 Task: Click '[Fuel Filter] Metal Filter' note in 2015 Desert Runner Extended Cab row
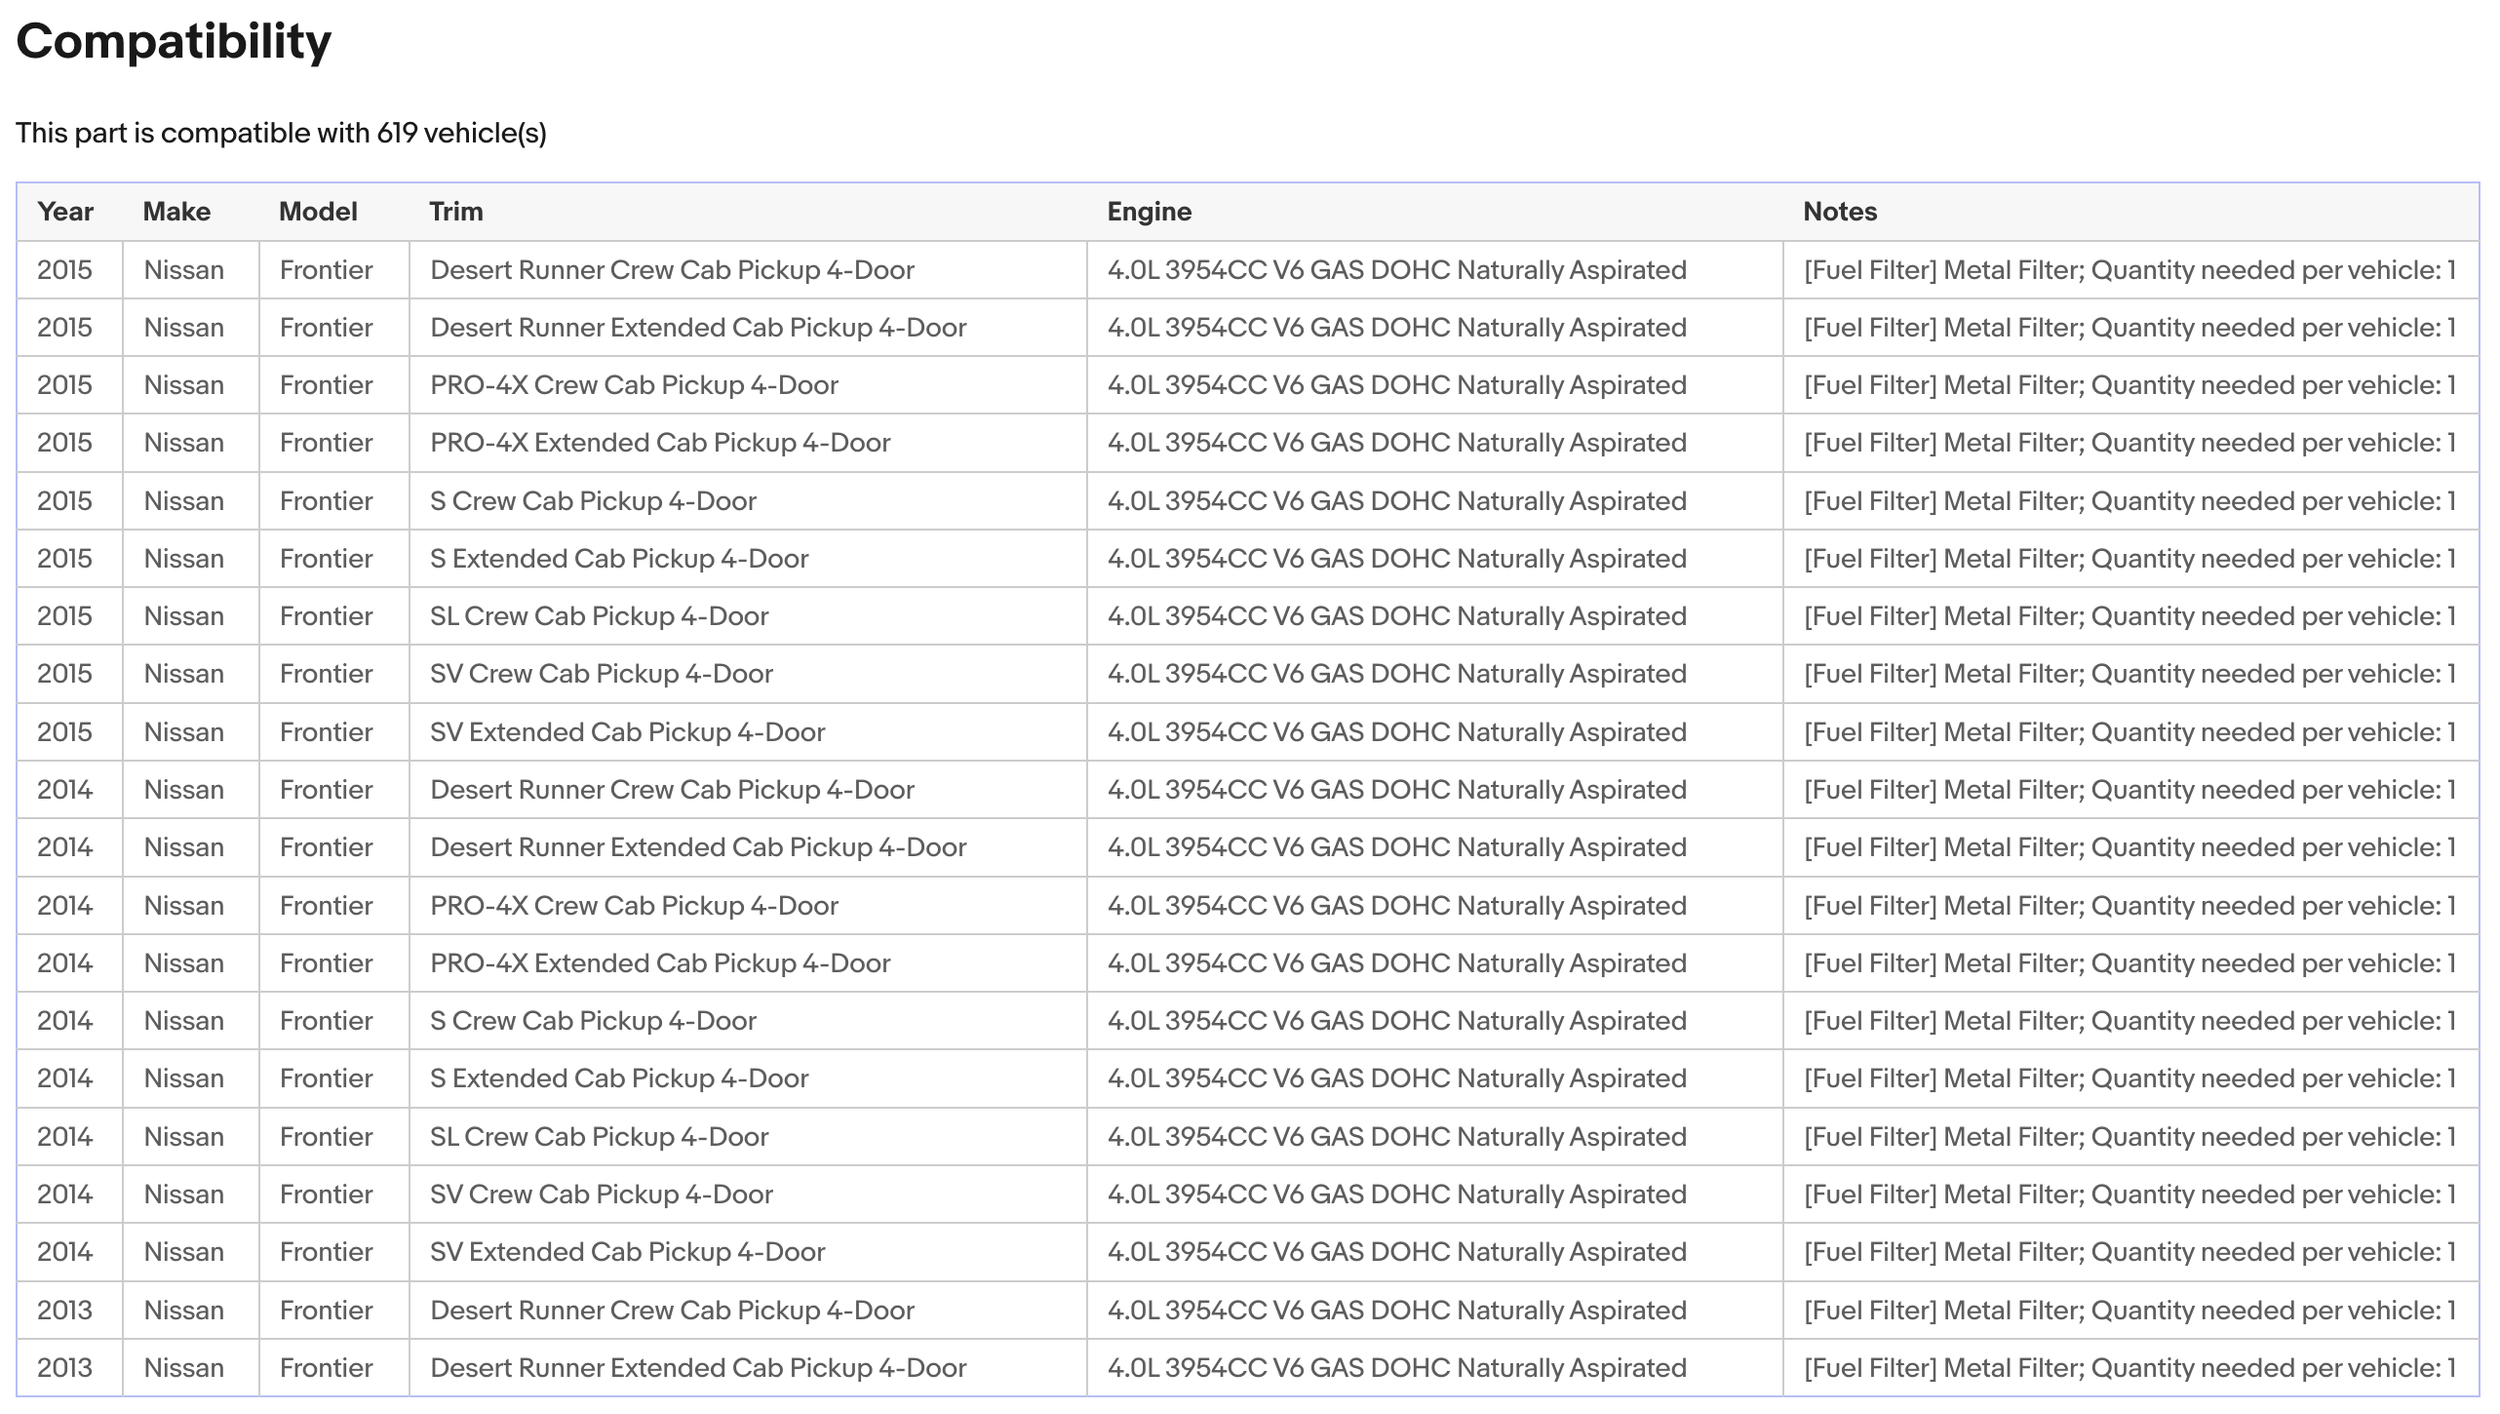coord(2130,328)
